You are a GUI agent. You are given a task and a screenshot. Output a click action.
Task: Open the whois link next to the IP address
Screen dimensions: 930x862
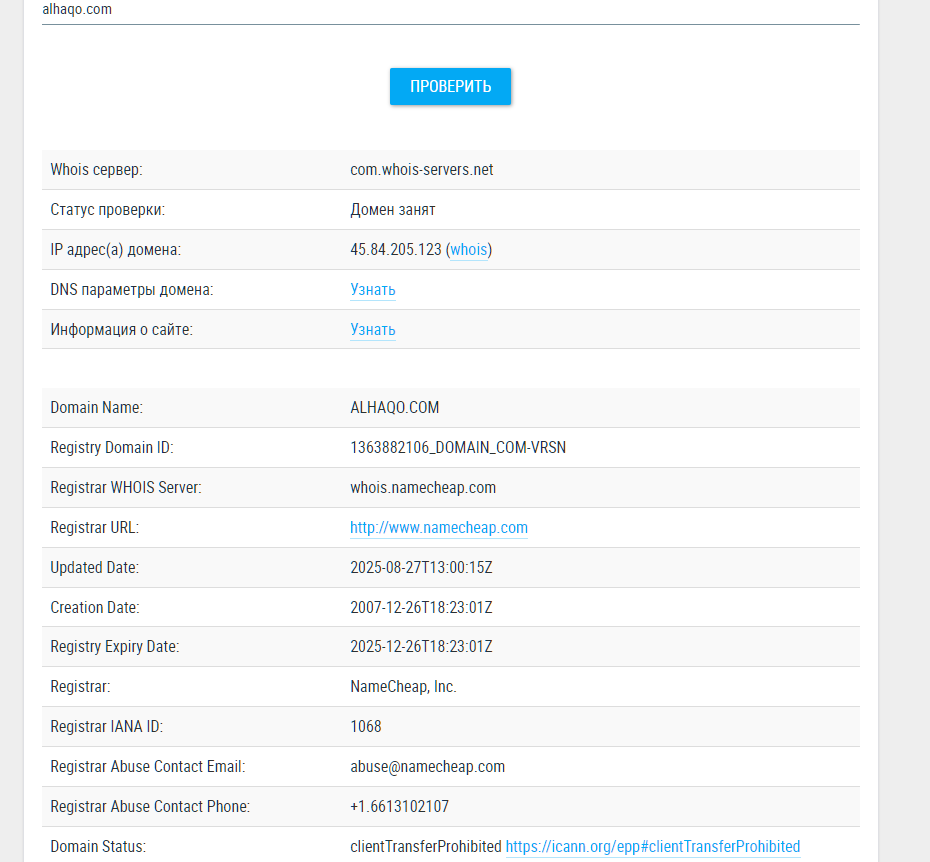pyautogui.click(x=469, y=250)
